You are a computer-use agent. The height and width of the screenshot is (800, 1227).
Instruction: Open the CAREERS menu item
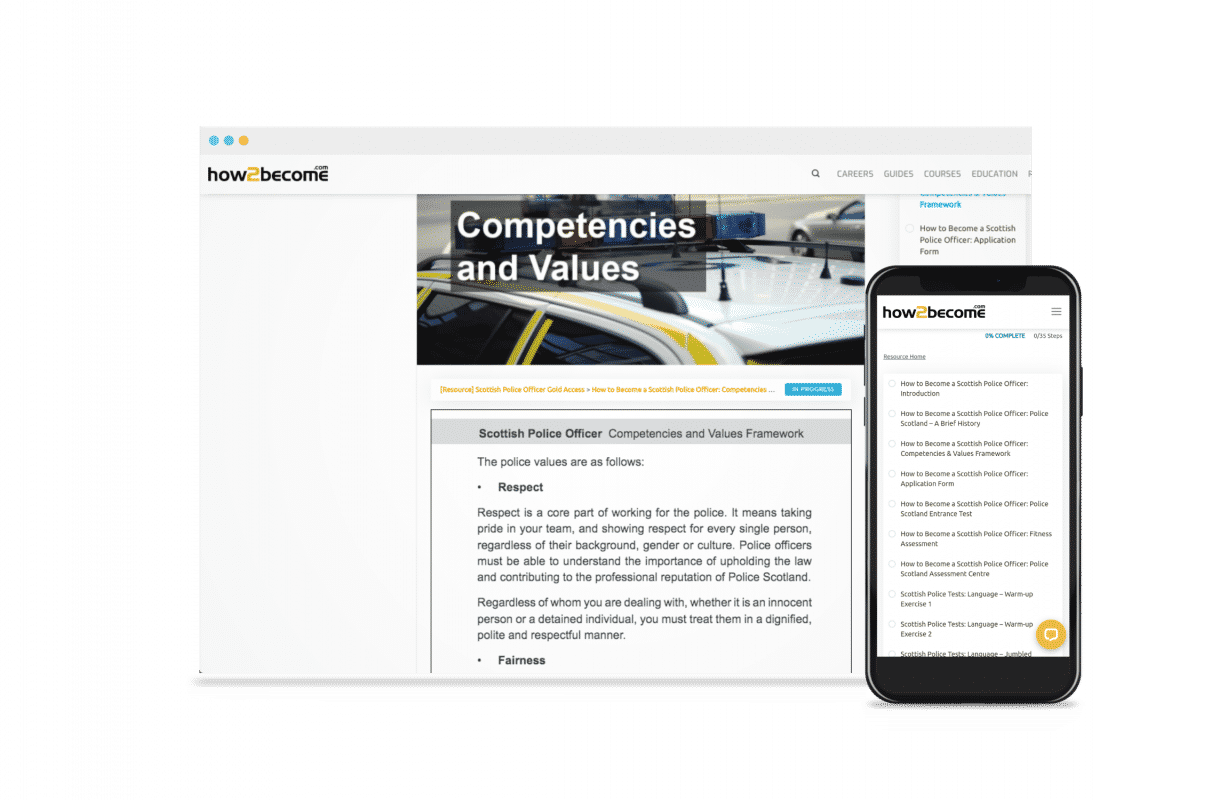pos(855,174)
